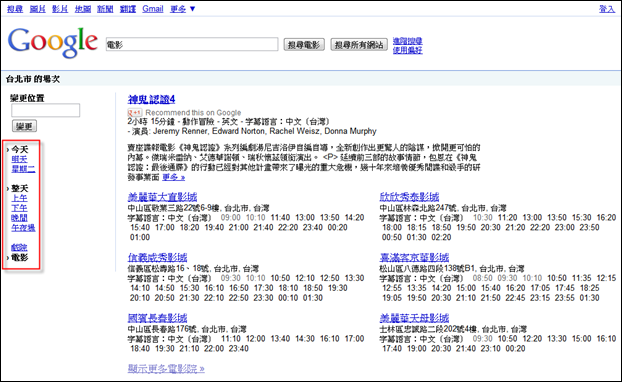Click the 登入 sign-in link

click(x=607, y=9)
